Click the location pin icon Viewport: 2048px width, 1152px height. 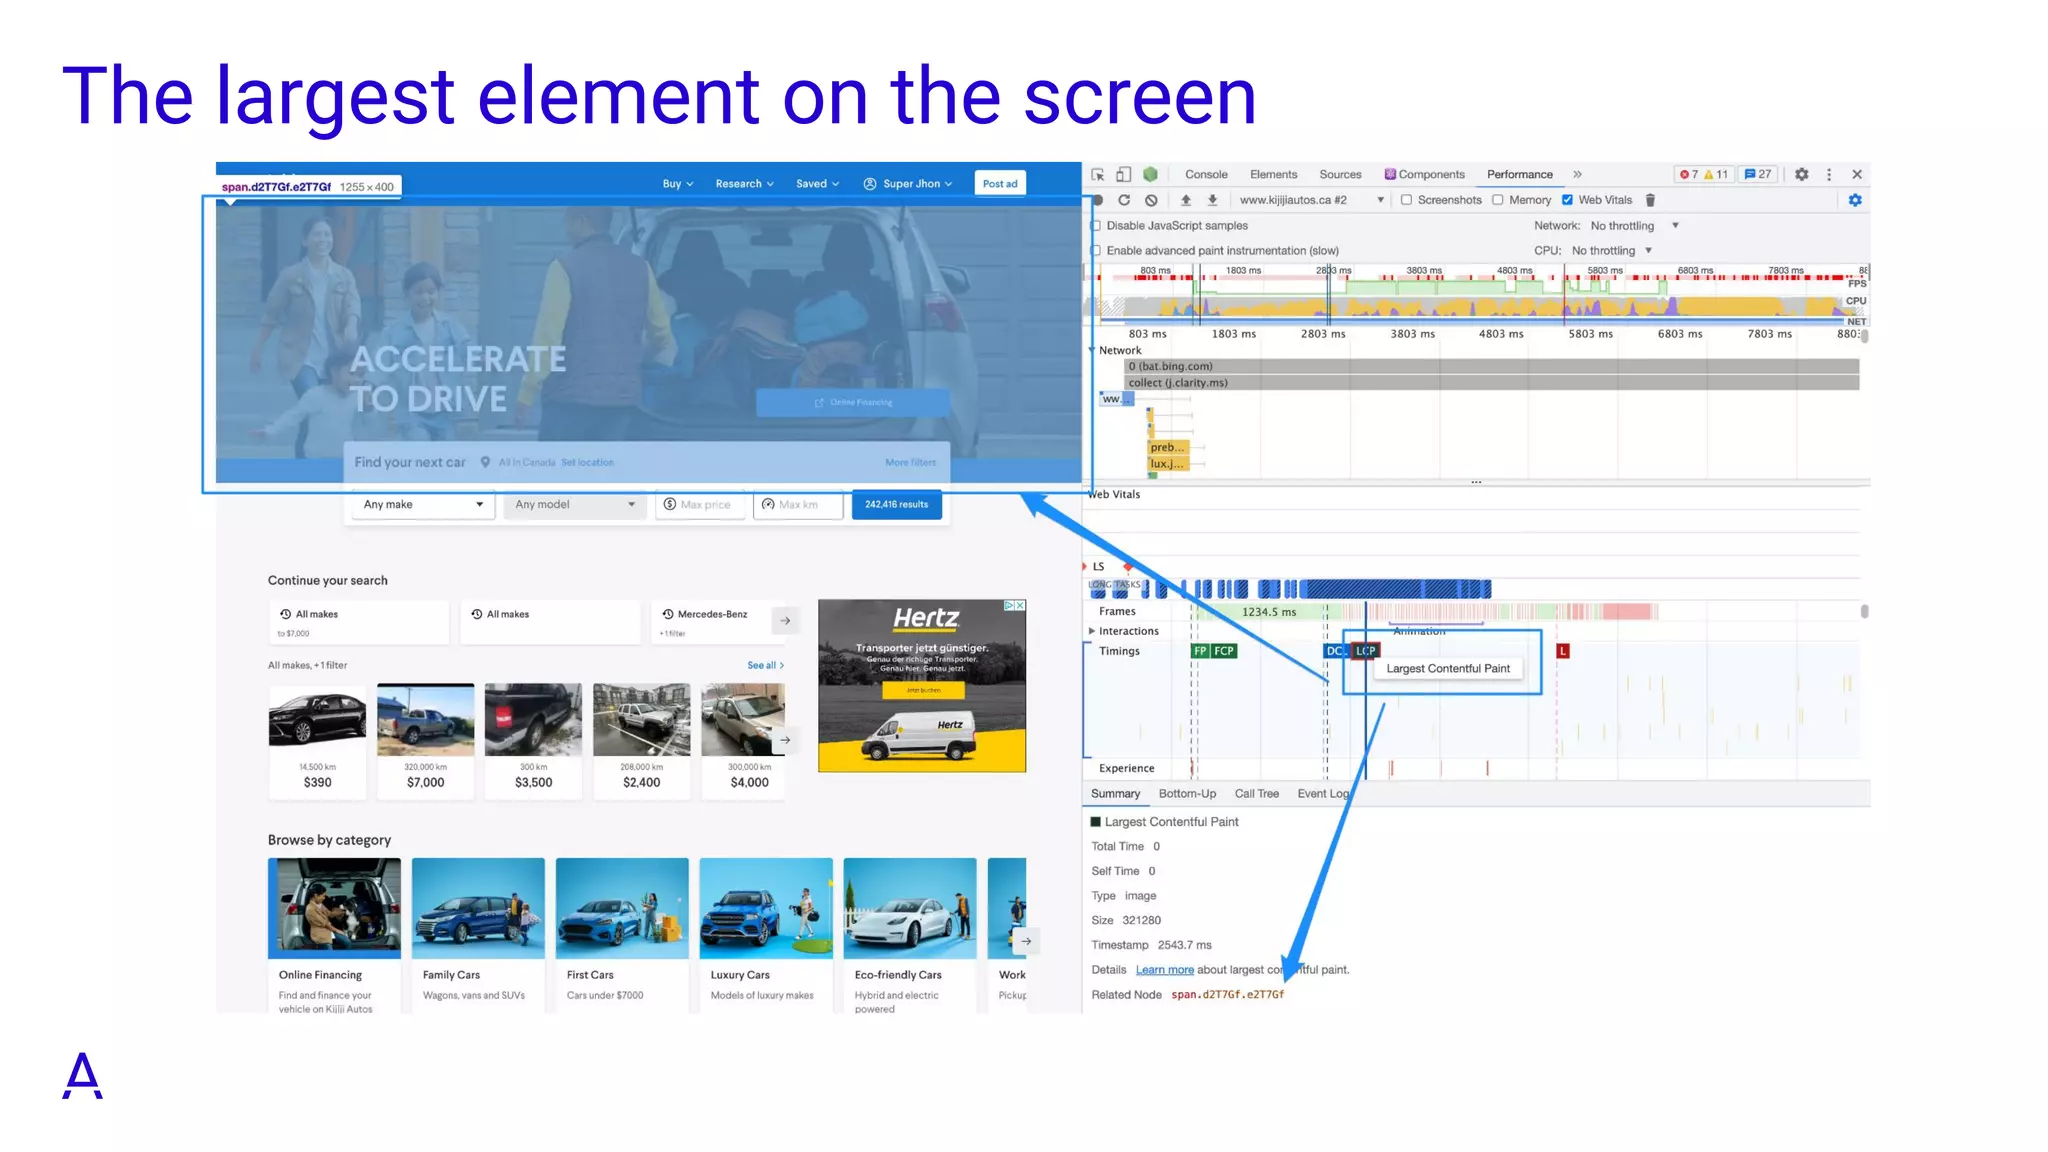tap(485, 462)
